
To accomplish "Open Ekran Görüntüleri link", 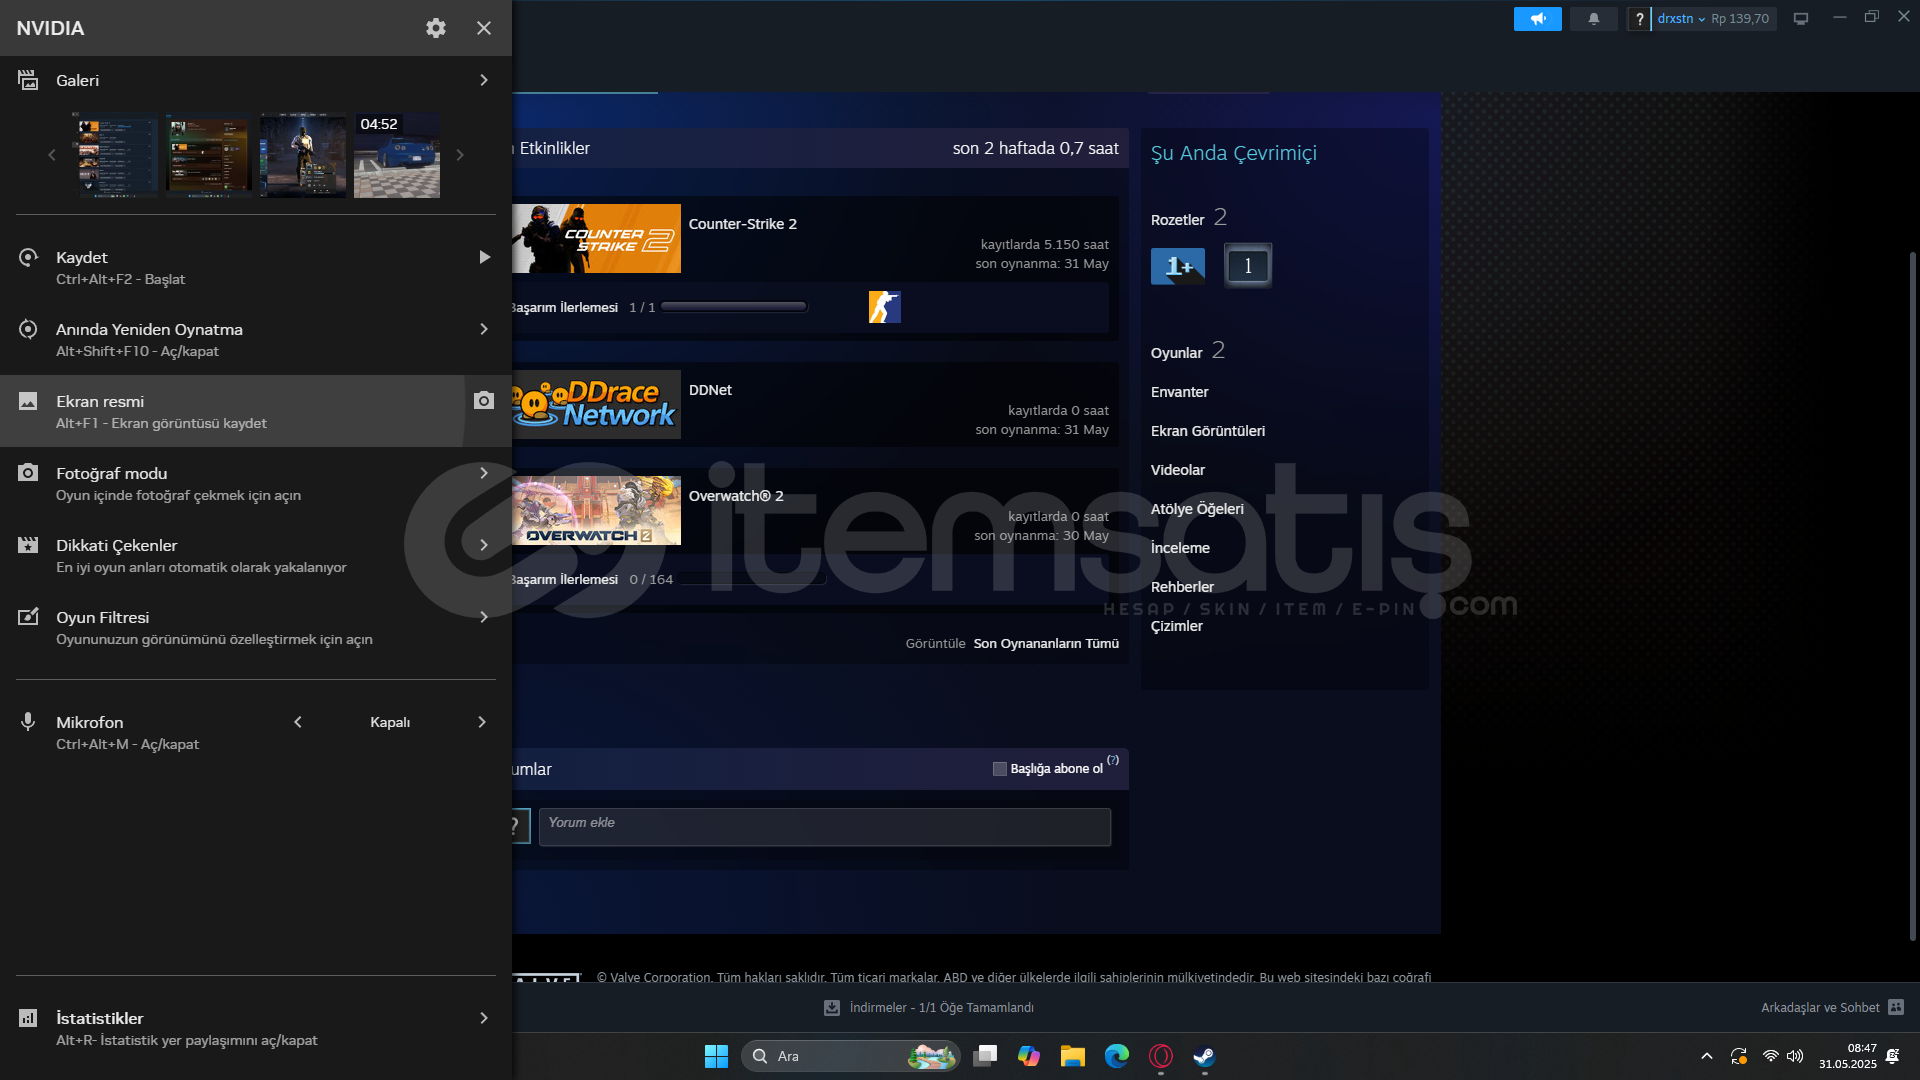I will [1208, 431].
